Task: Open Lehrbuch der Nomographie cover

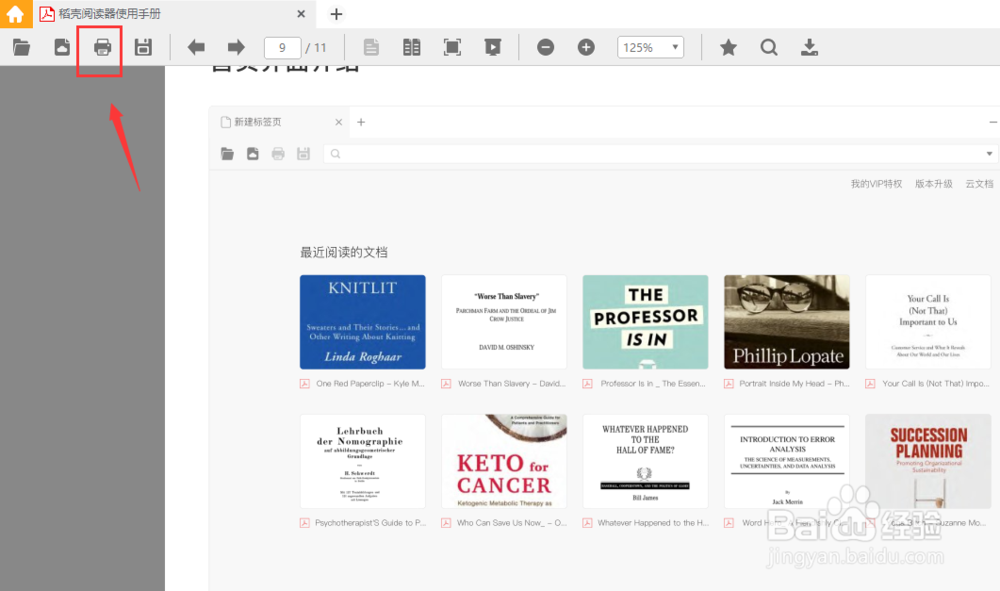Action: (x=362, y=461)
